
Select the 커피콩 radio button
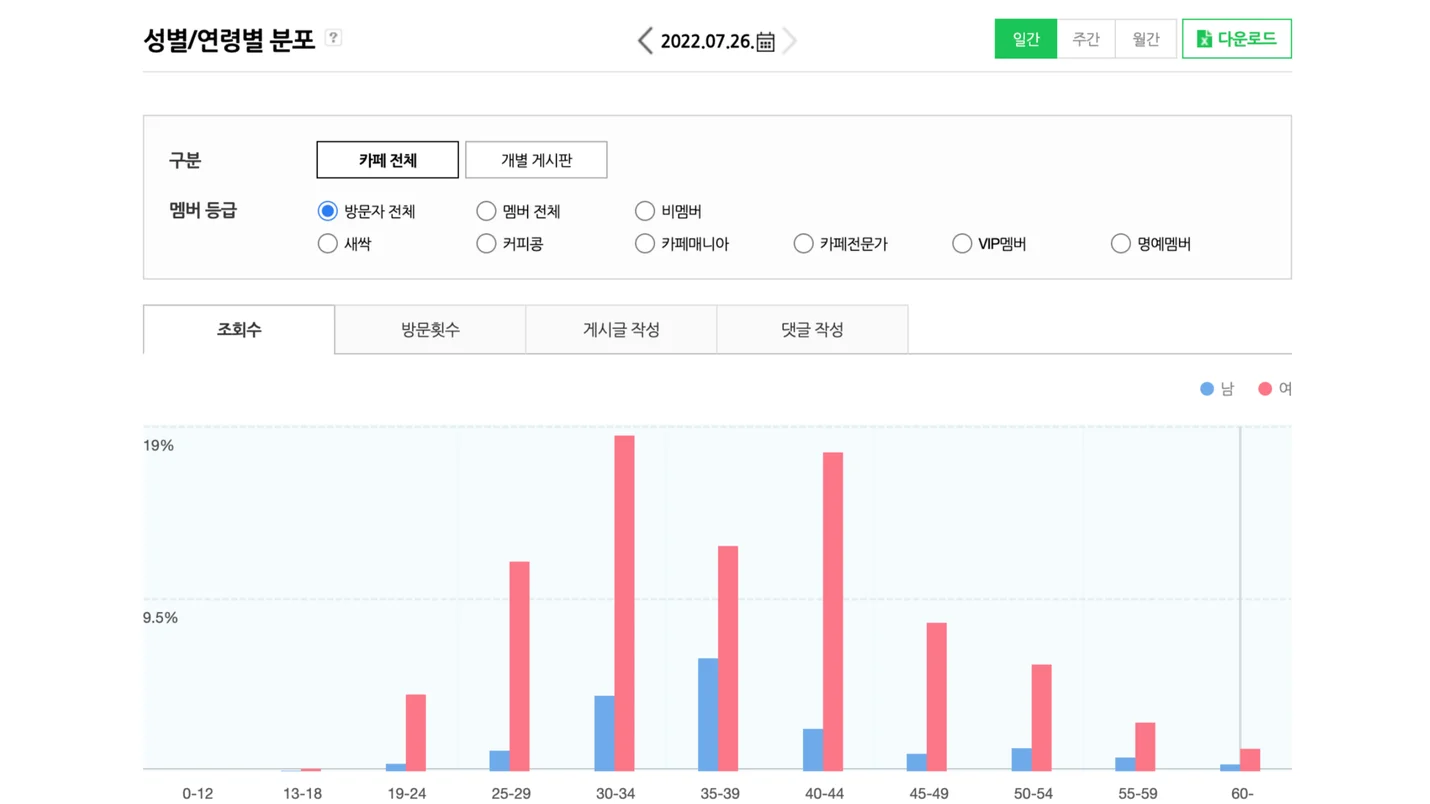coord(486,243)
